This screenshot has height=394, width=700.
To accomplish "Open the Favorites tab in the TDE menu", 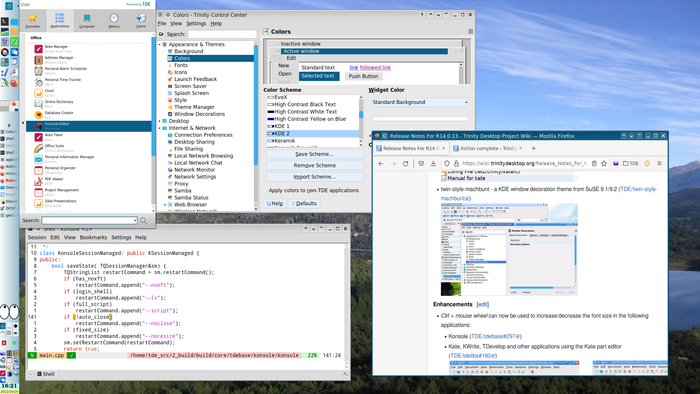I will coord(33,21).
